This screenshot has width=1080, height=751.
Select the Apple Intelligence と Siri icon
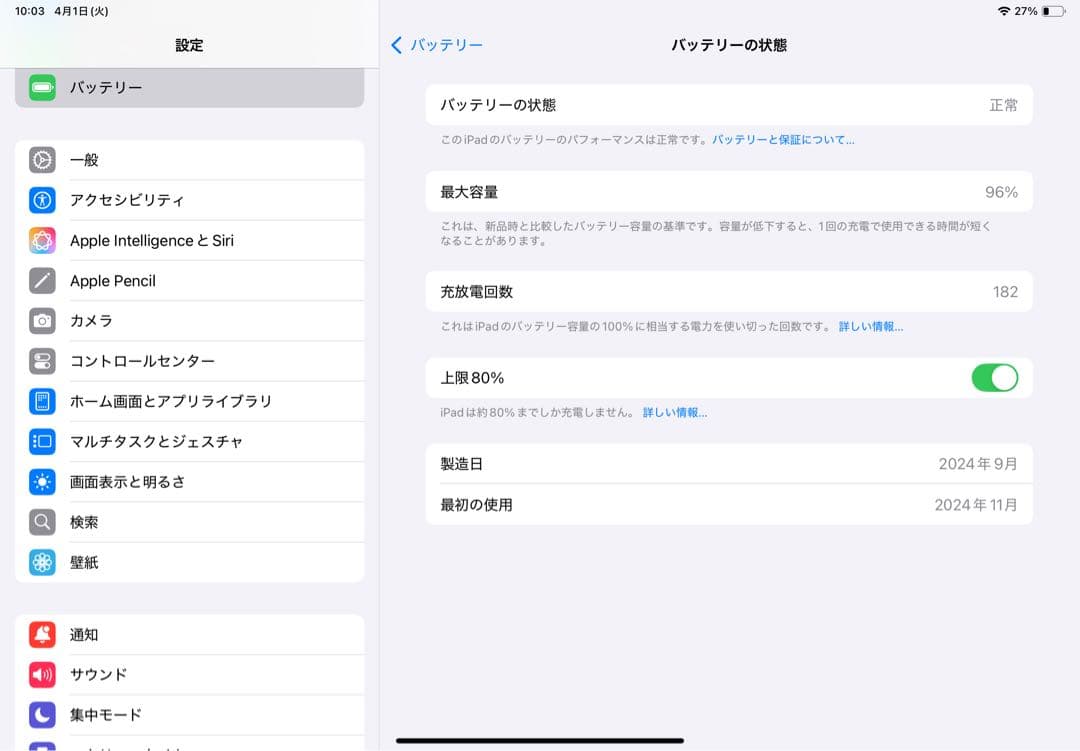tap(41, 240)
